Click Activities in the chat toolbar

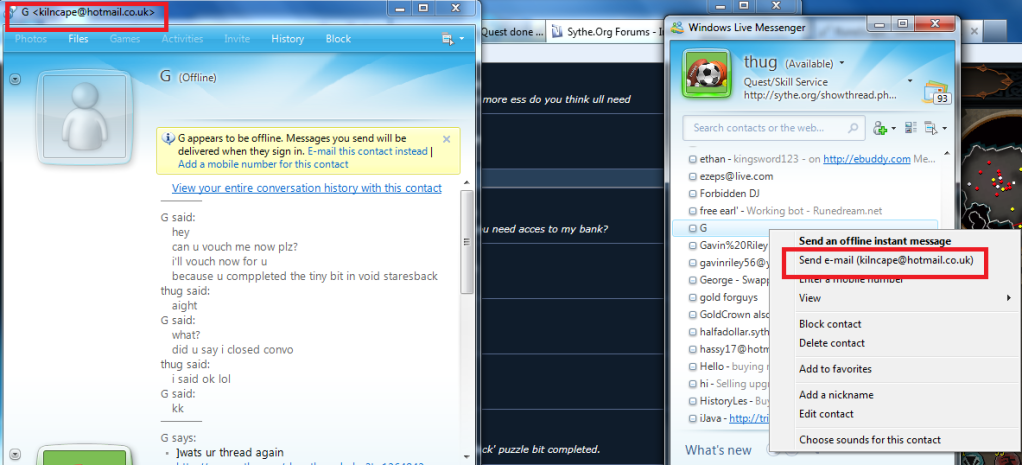click(182, 39)
